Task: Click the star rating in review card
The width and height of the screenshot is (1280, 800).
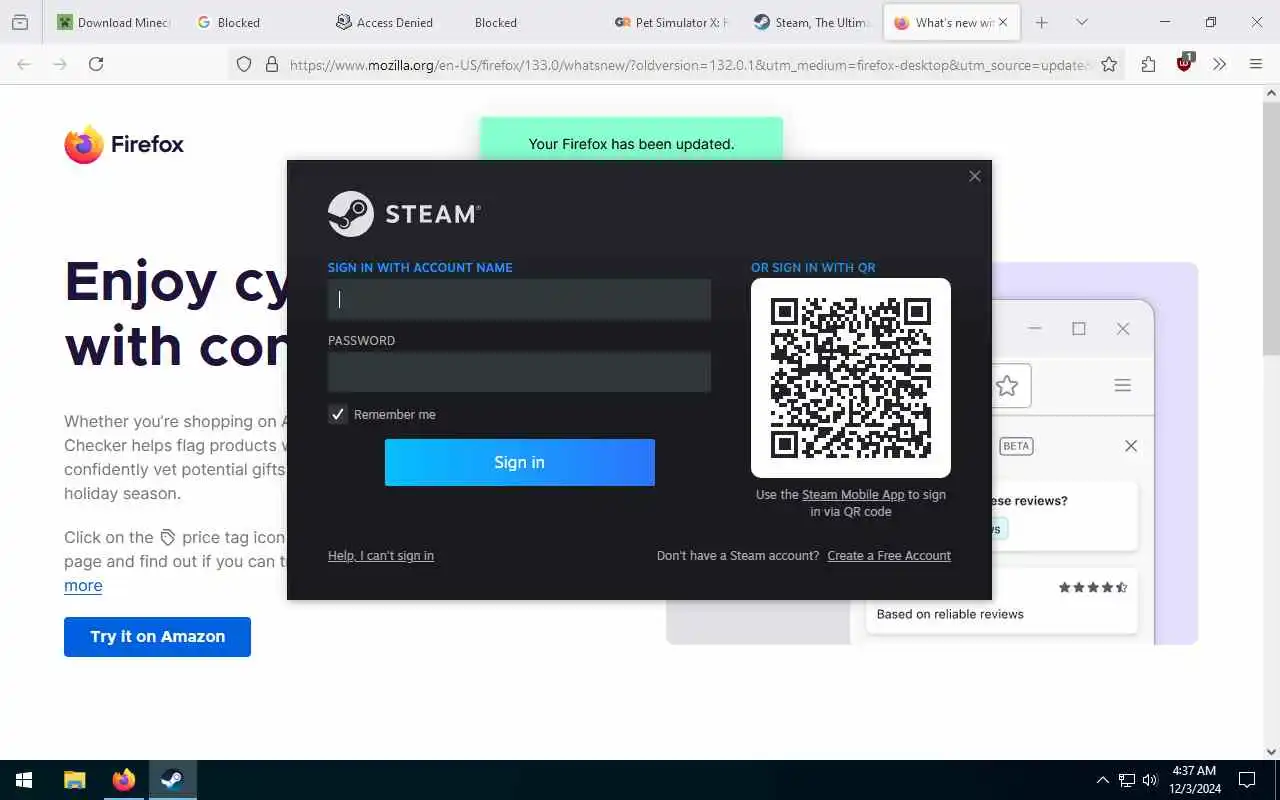Action: tap(1093, 587)
